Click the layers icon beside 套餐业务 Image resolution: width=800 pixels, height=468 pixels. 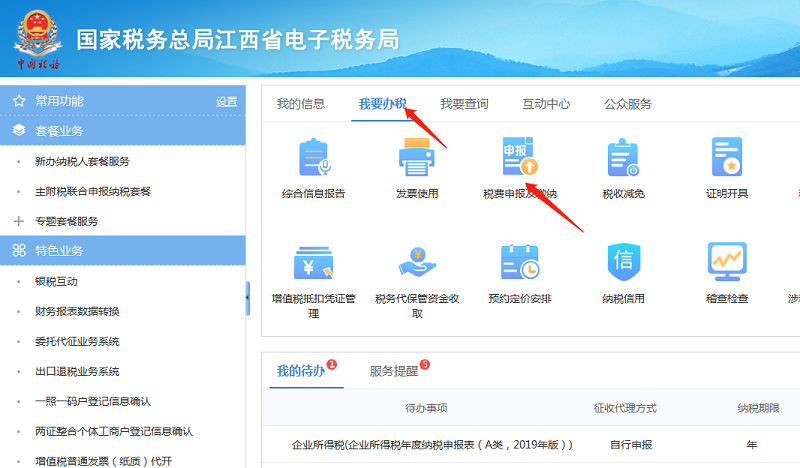[x=19, y=131]
